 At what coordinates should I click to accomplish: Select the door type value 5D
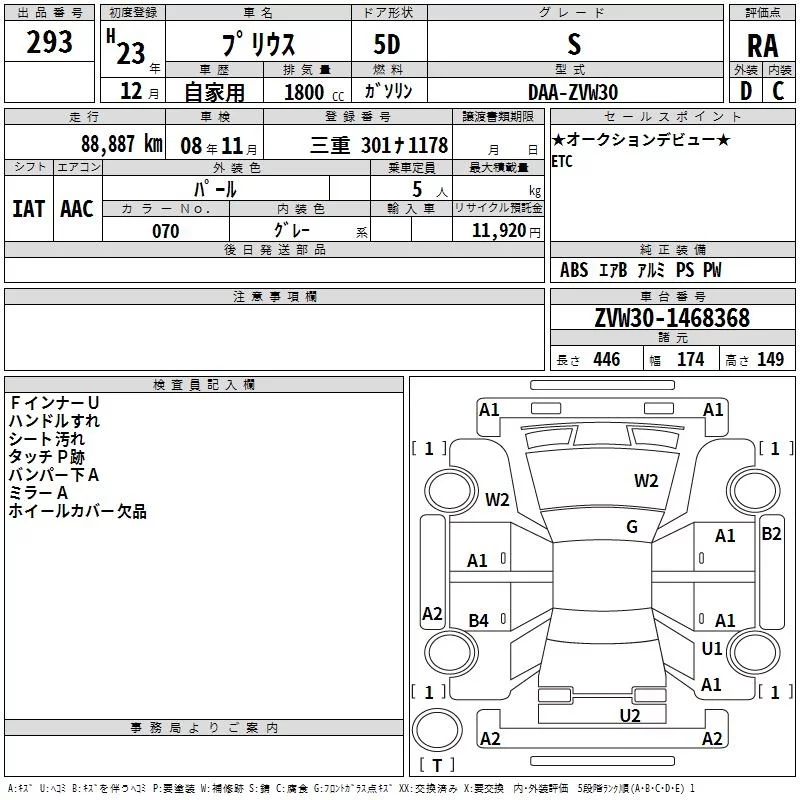coord(387,44)
